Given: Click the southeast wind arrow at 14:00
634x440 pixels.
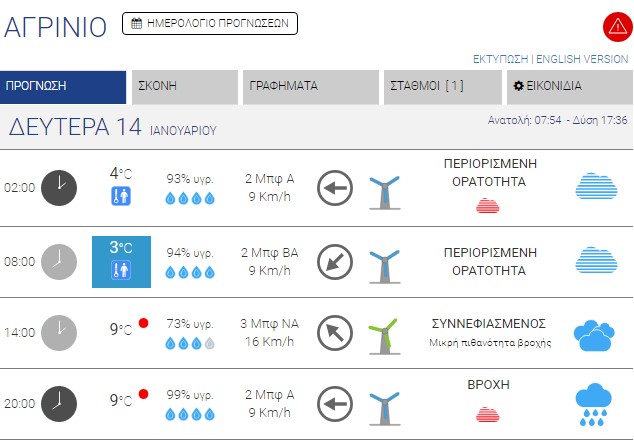Looking at the screenshot, I should [x=335, y=332].
